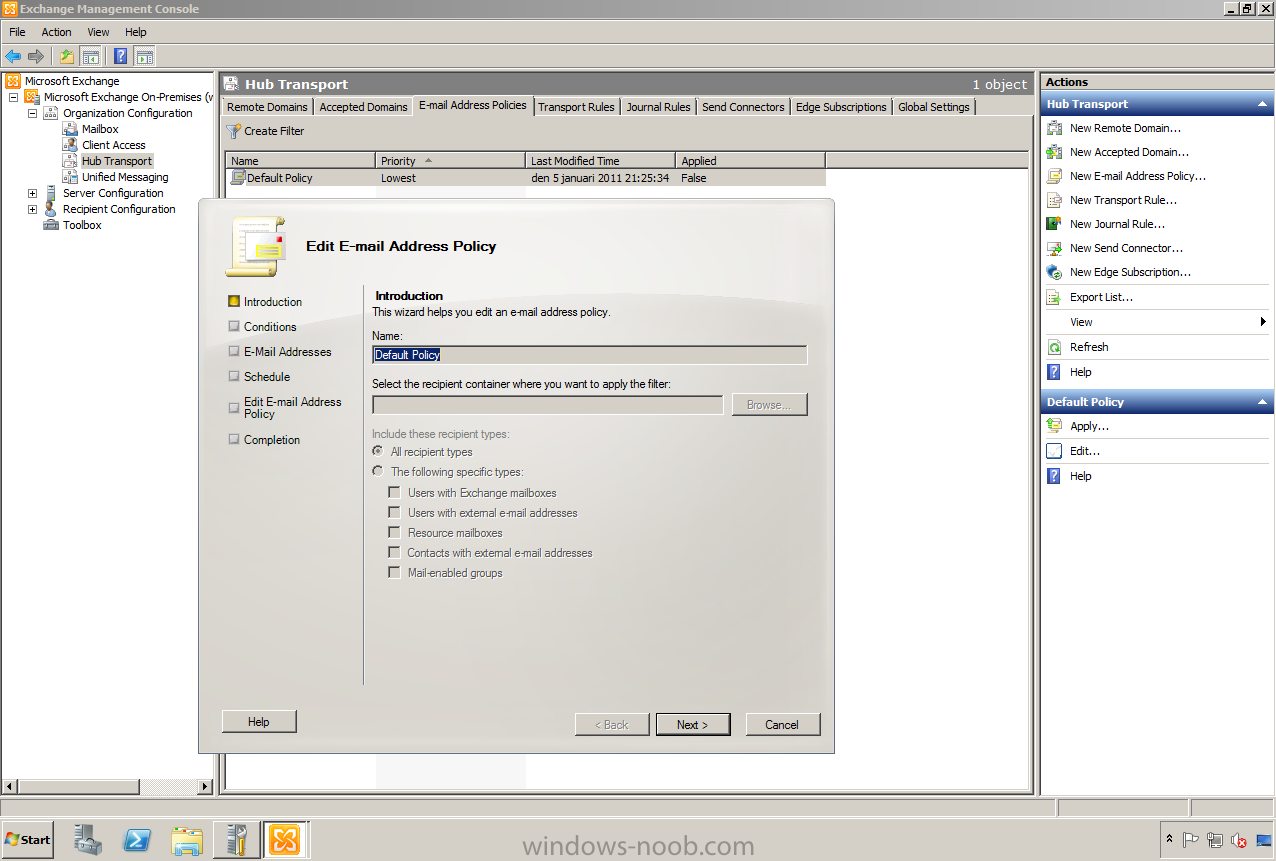This screenshot has height=861, width=1276.
Task: Click the Edit icon under Default Policy actions
Action: coord(1054,451)
